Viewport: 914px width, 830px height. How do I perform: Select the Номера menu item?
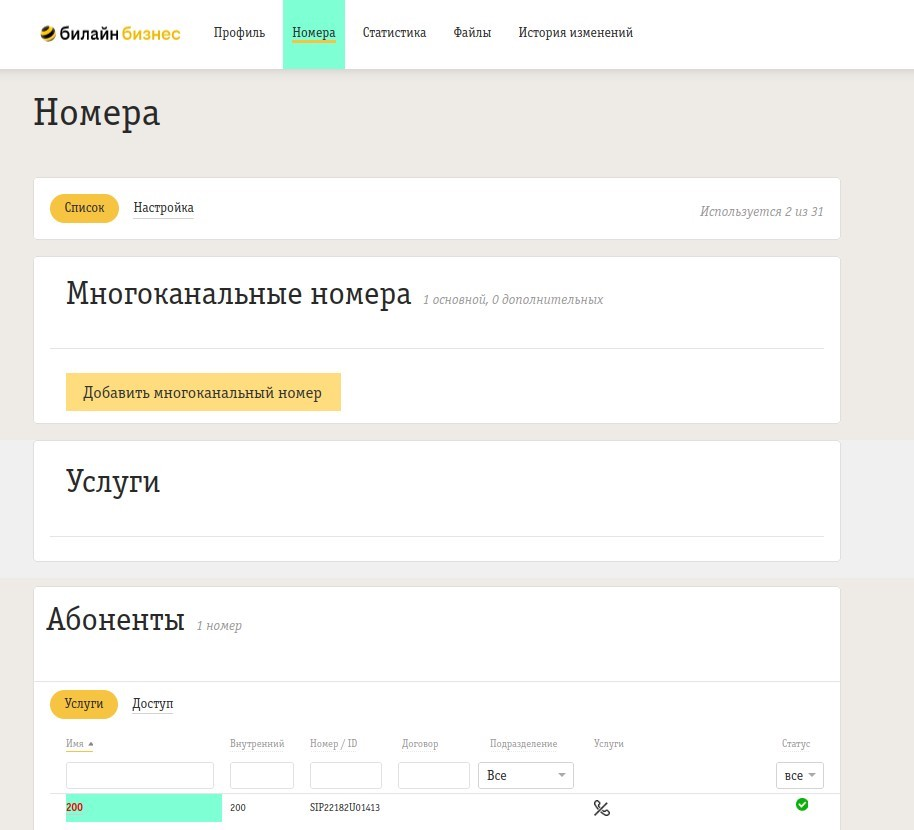tap(314, 33)
